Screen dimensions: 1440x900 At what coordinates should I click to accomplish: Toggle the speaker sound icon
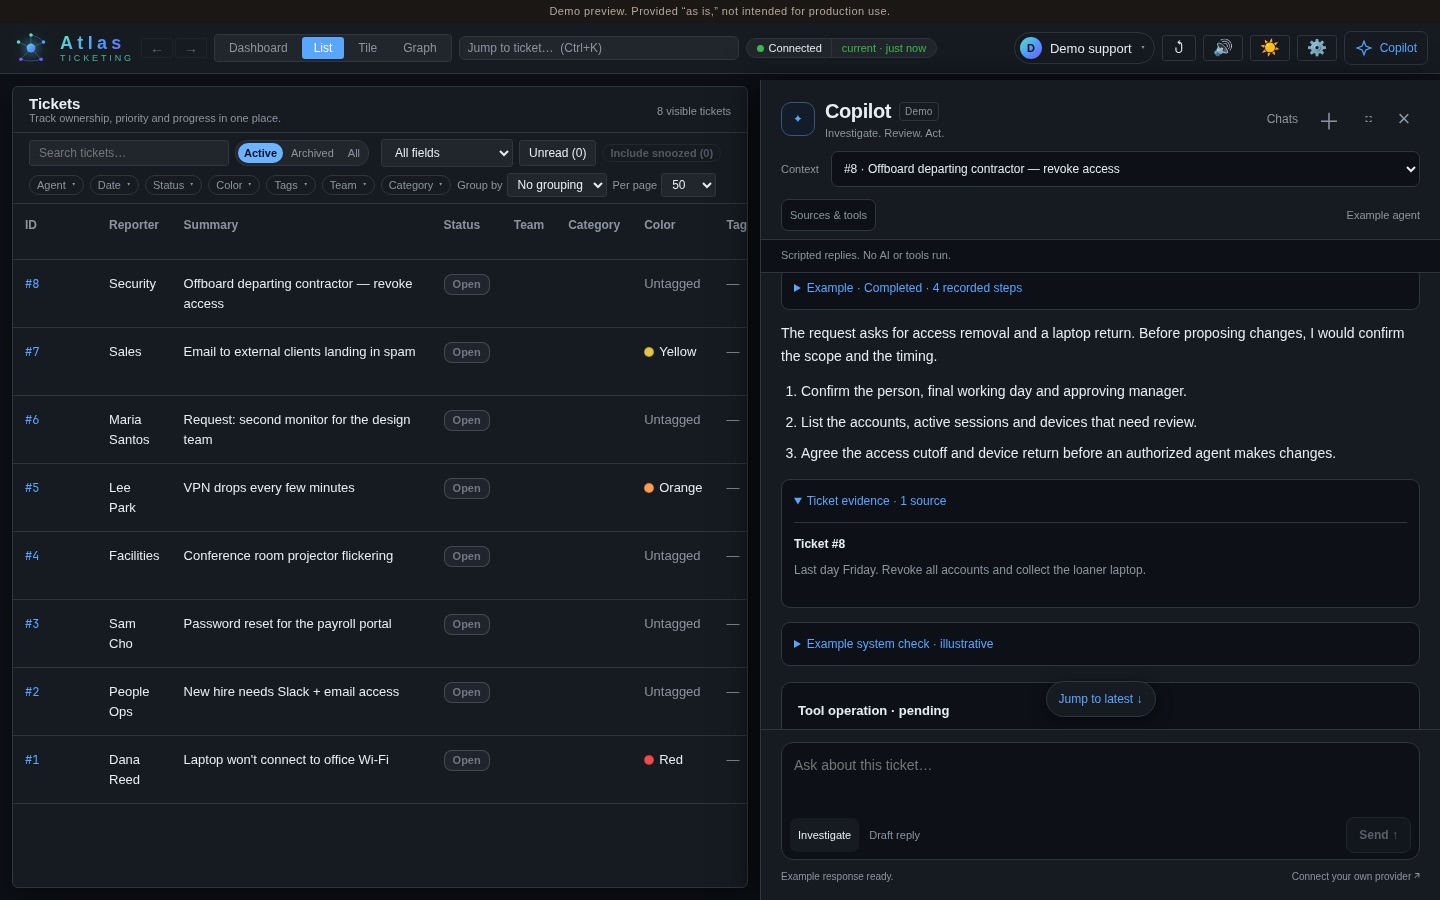click(x=1223, y=48)
